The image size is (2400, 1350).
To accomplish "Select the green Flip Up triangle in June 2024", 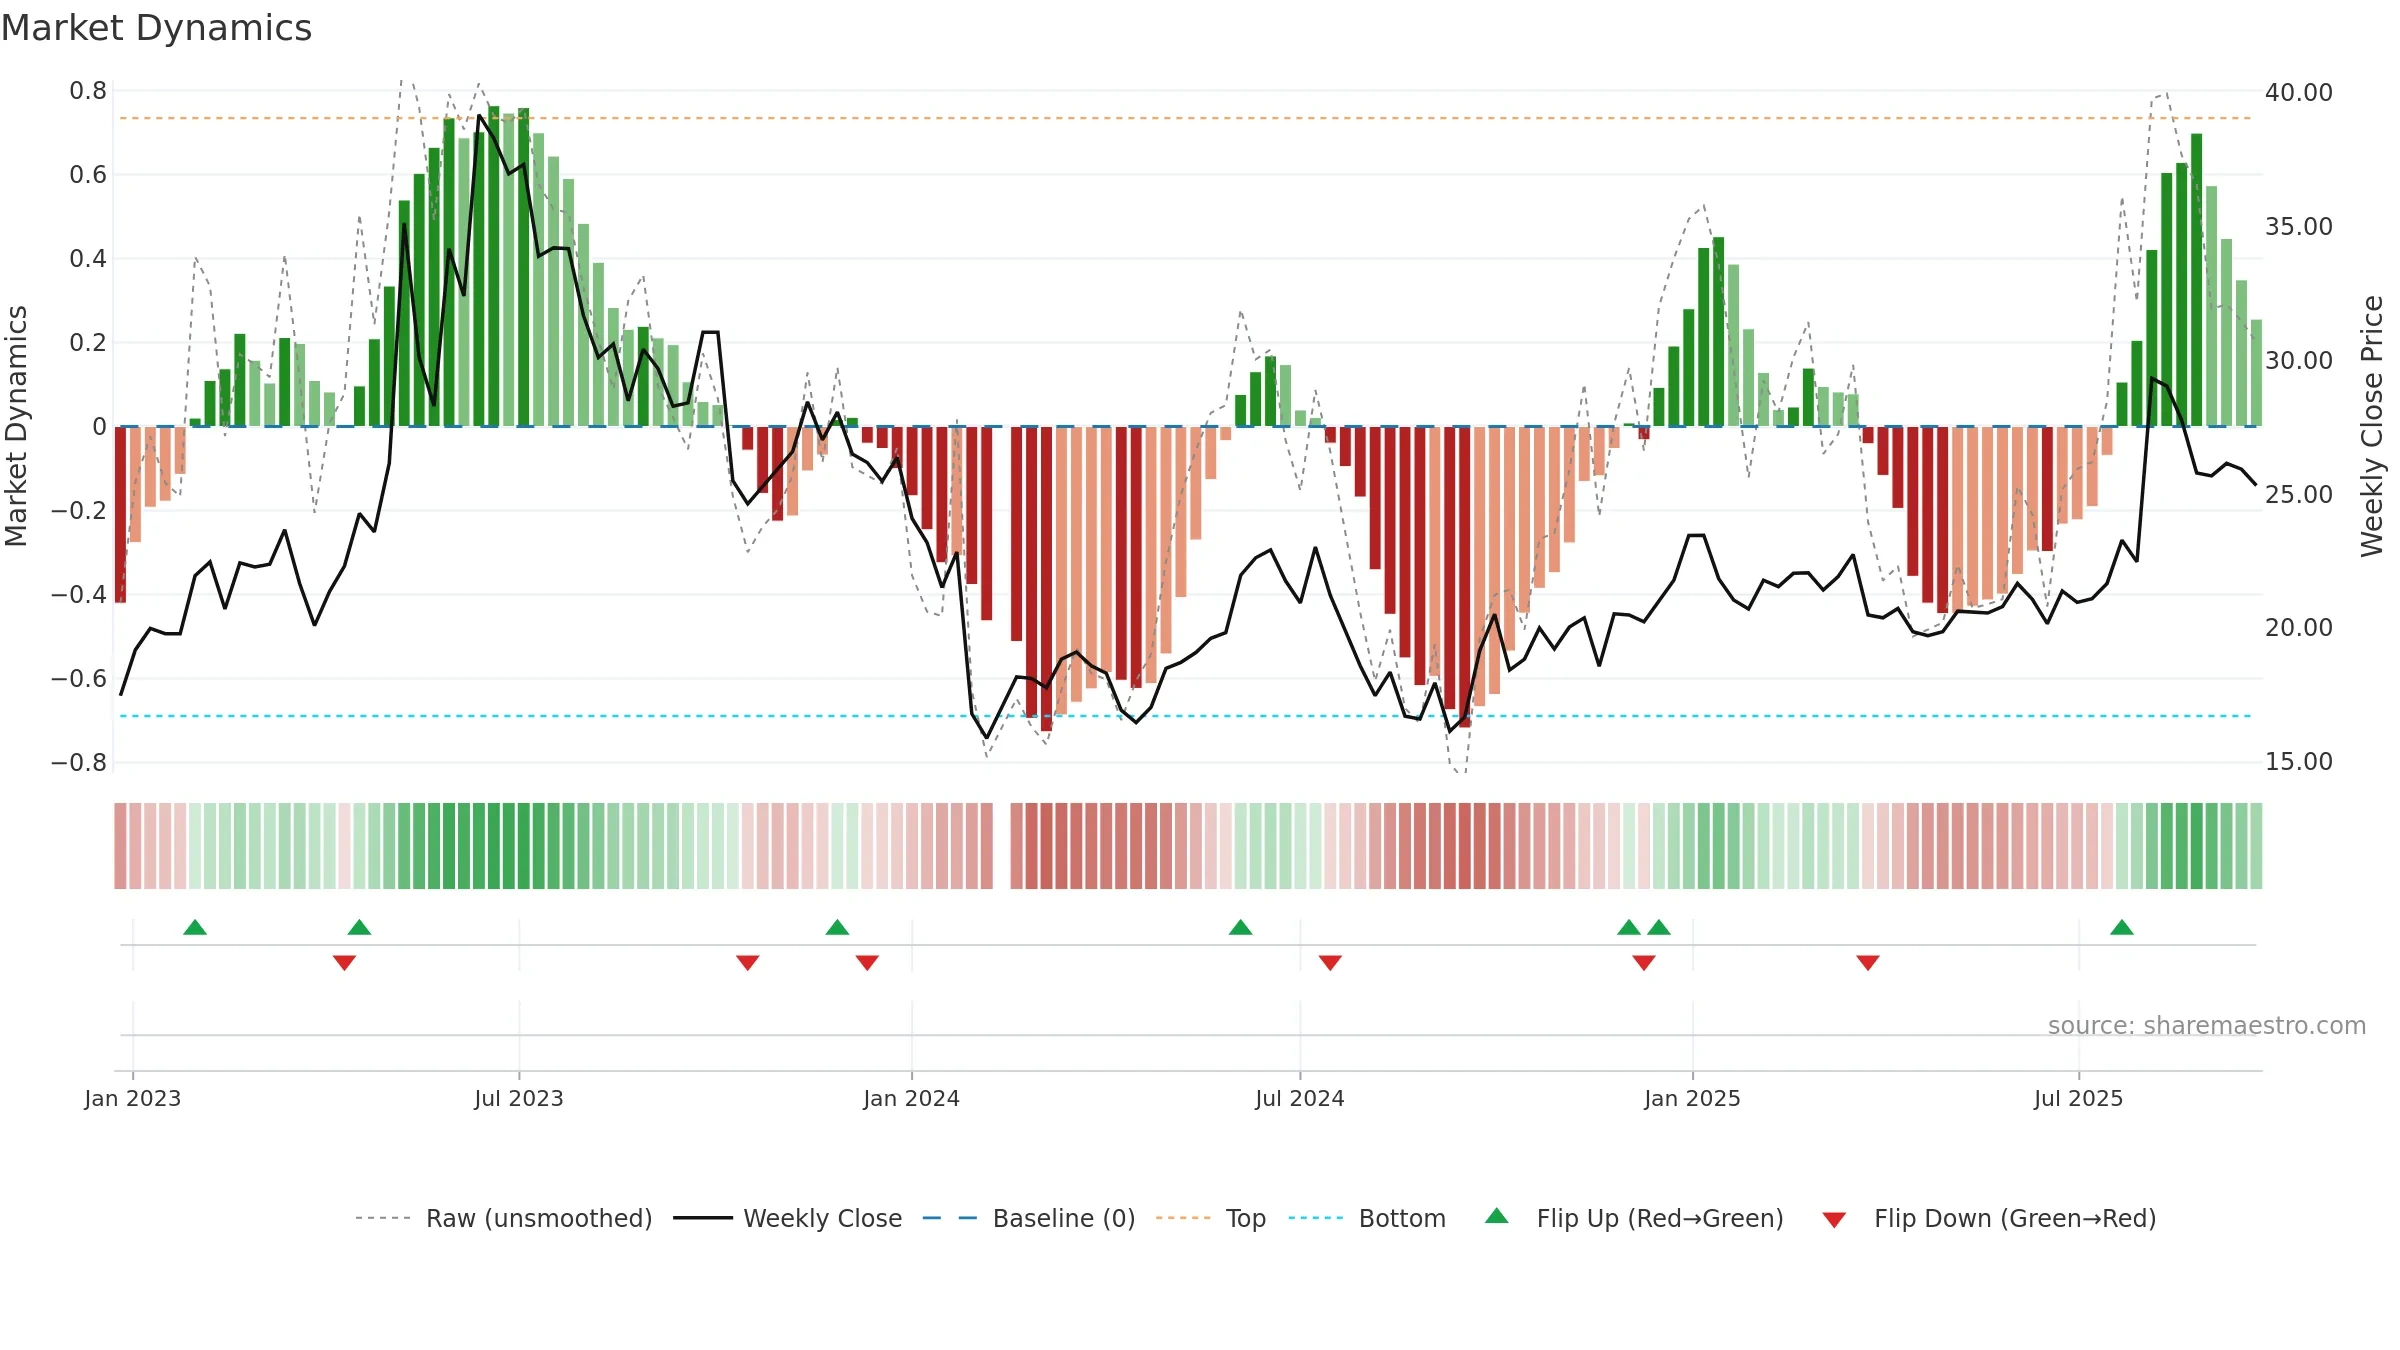I will [x=1240, y=928].
